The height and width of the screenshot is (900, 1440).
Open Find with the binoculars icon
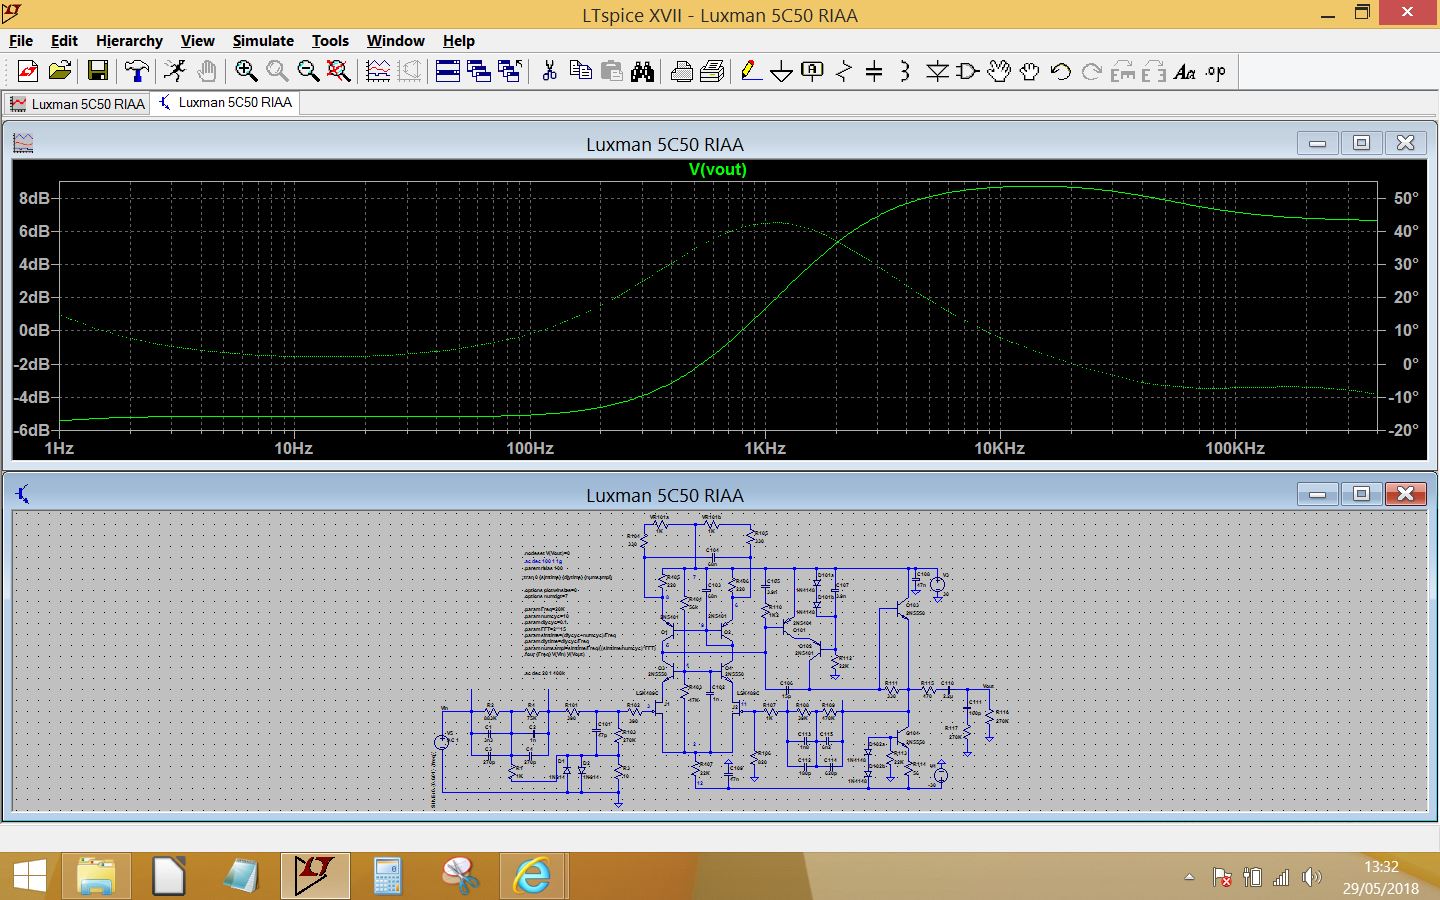pyautogui.click(x=642, y=71)
